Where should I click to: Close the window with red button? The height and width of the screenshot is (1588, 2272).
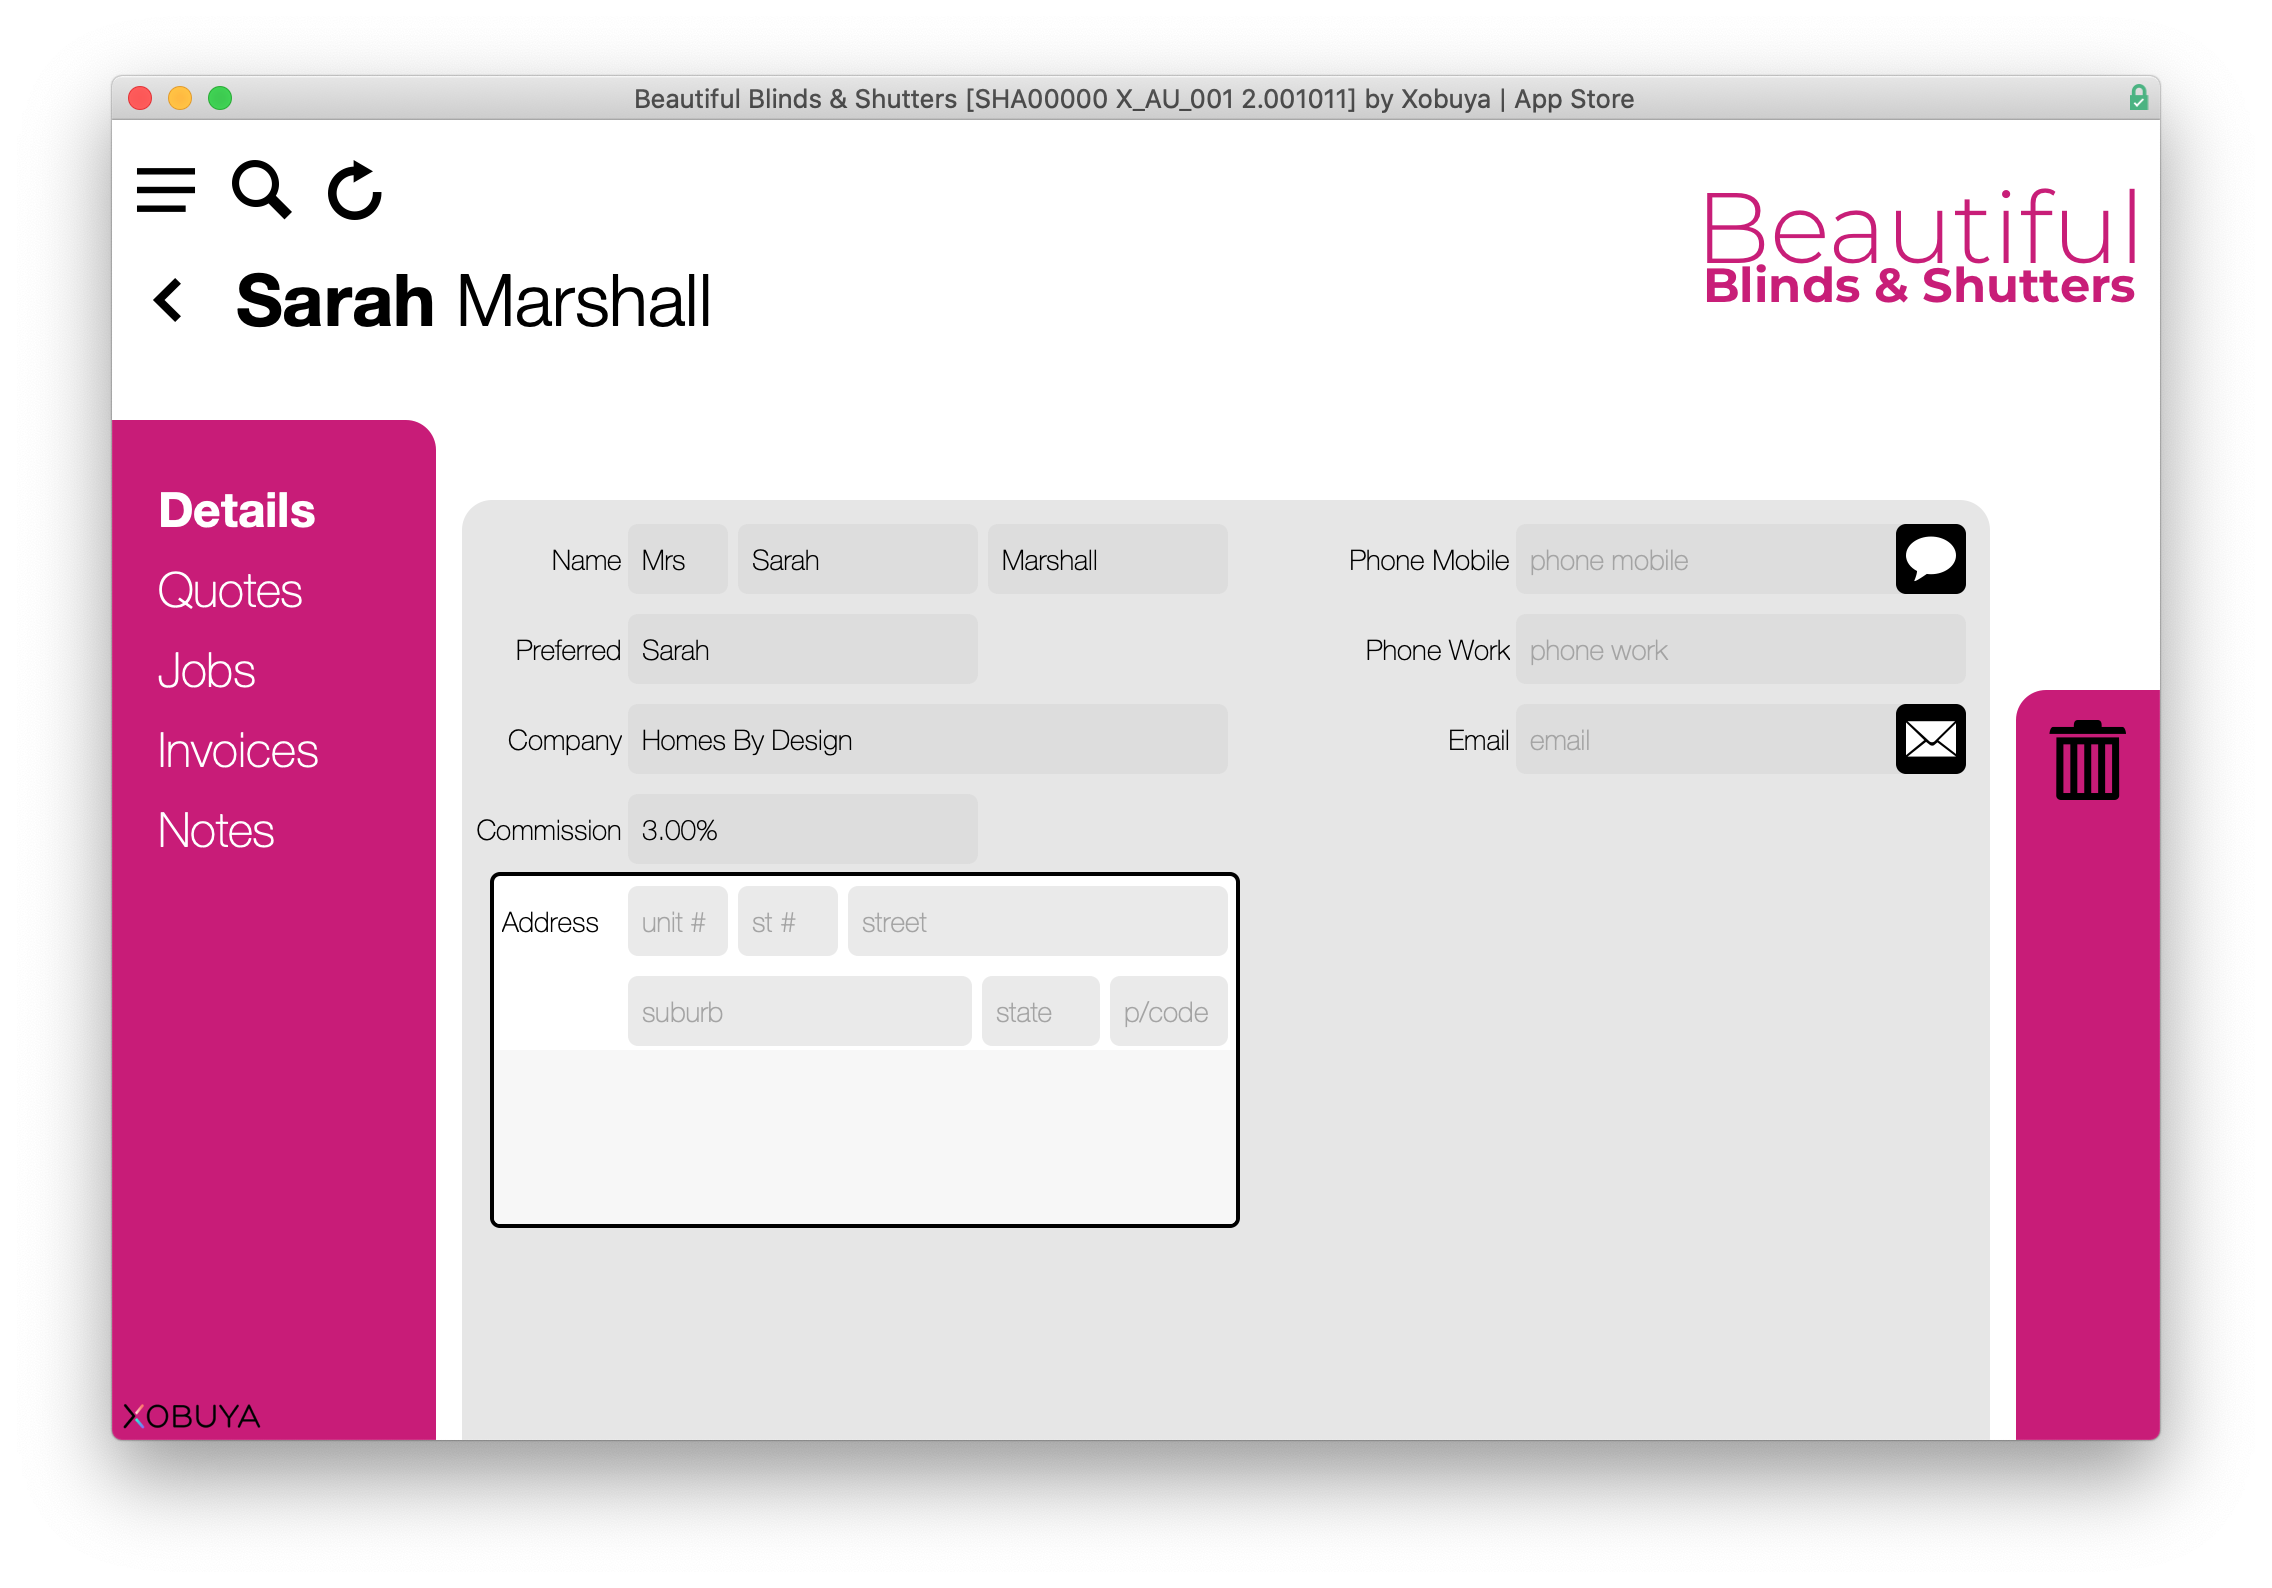click(x=140, y=98)
